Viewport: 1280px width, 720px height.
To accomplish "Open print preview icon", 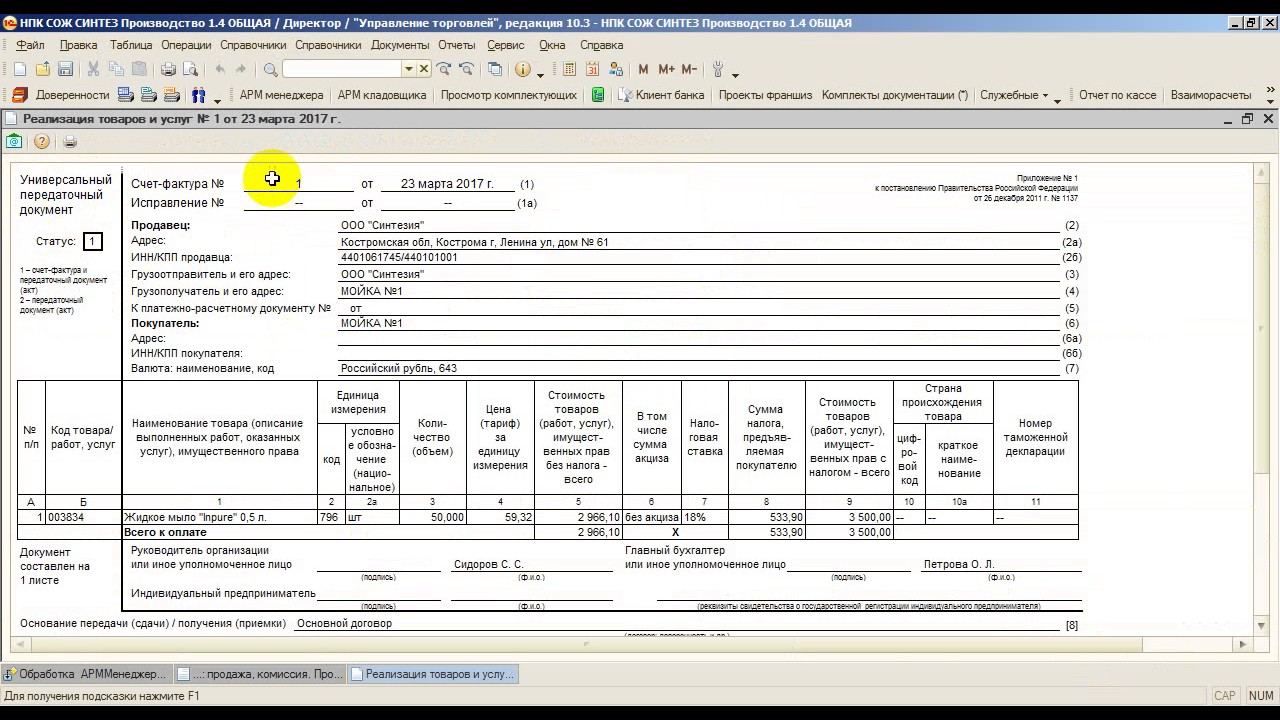I will pyautogui.click(x=190, y=69).
